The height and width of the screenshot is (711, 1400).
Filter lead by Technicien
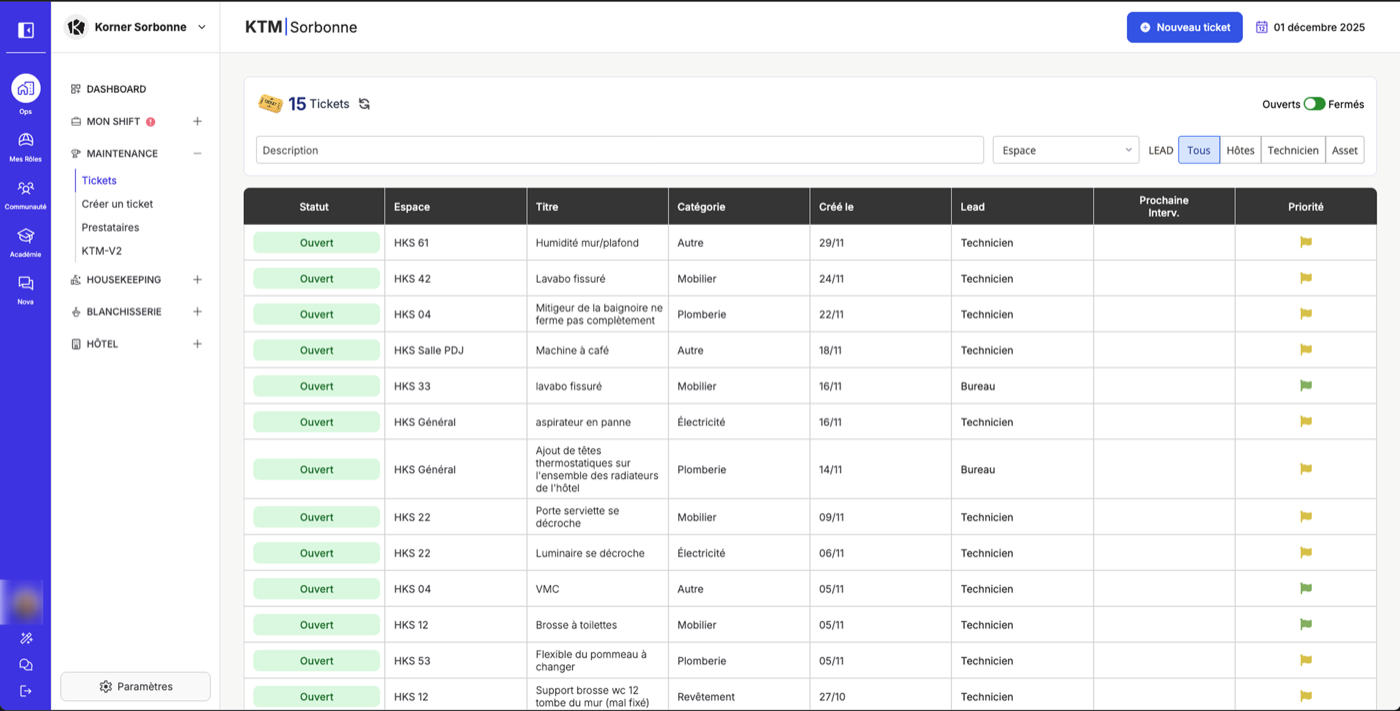pyautogui.click(x=1293, y=150)
